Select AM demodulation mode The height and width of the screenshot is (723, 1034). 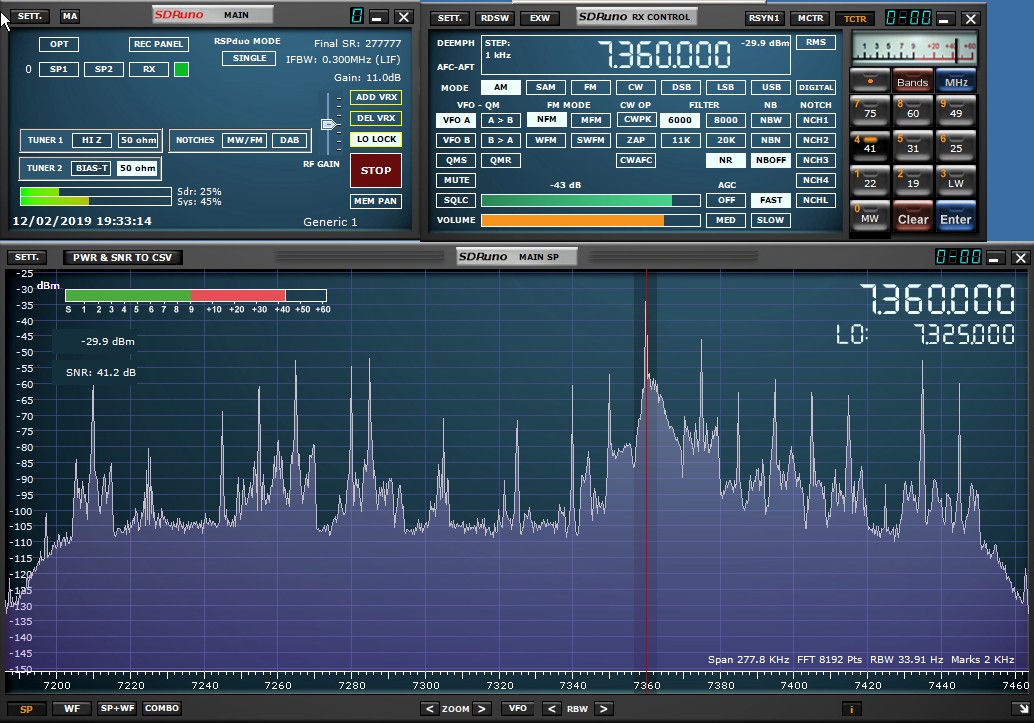501,87
